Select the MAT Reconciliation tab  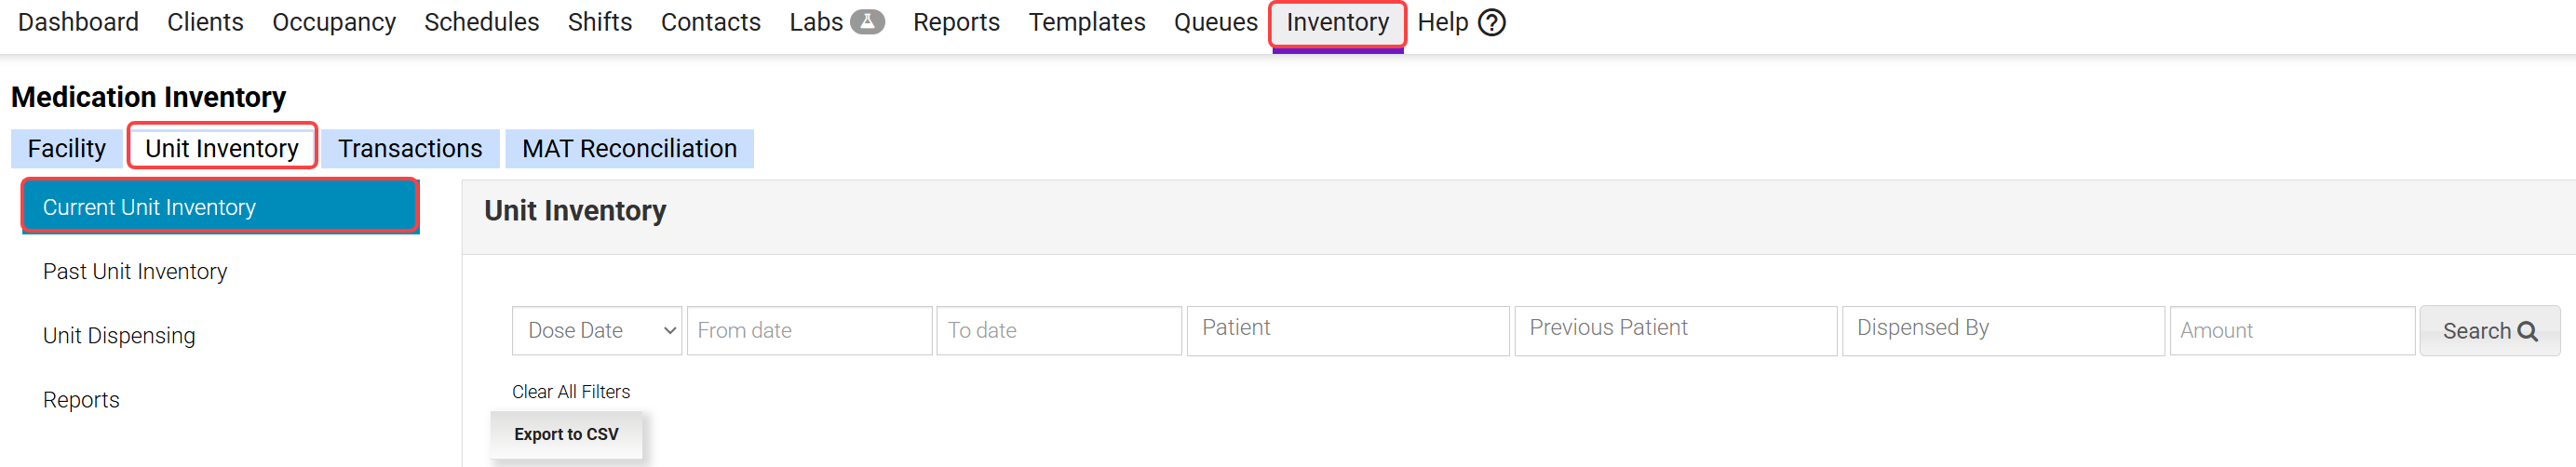click(629, 149)
